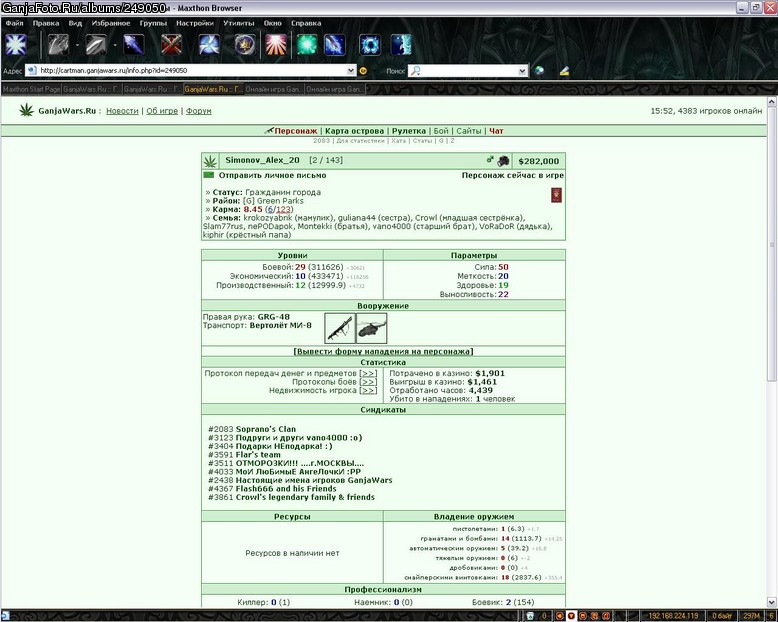Open dropdown arrow next to feather toolbar icon
This screenshot has width=778, height=622.
115,45
